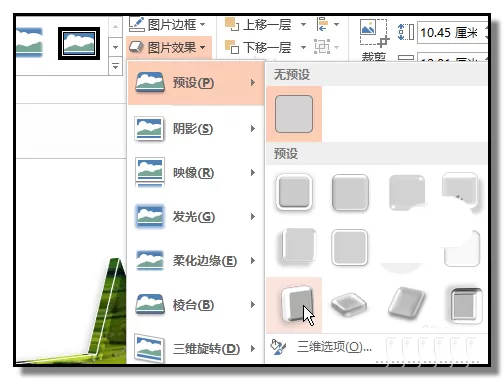The width and height of the screenshot is (504, 380).
Task: Click the 三维选项 paint bucket icon
Action: click(x=277, y=347)
